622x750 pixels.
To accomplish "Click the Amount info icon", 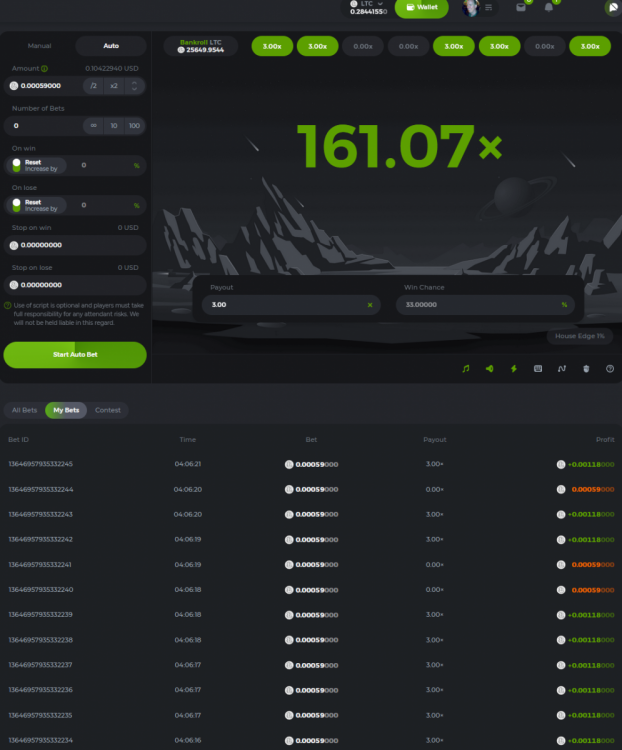I will click(x=45, y=69).
